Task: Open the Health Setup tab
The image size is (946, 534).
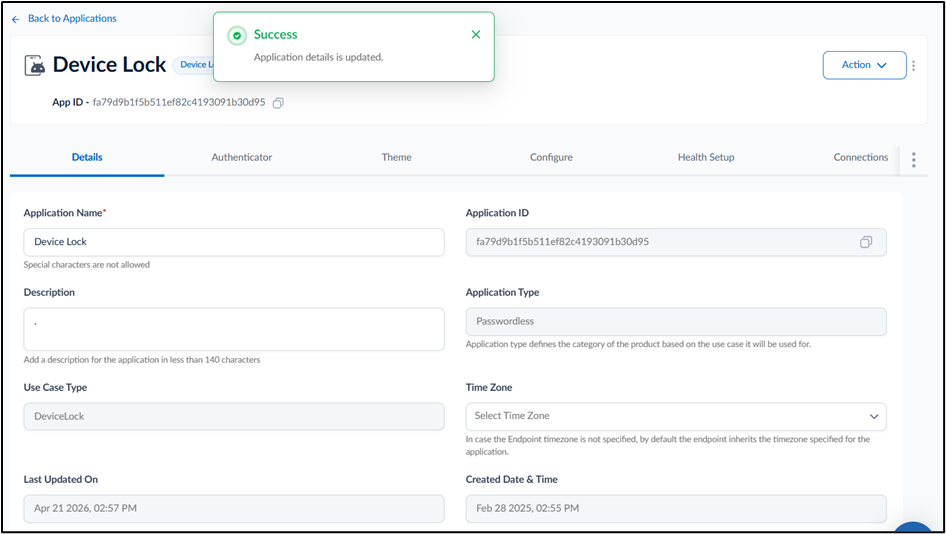Action: 706,157
